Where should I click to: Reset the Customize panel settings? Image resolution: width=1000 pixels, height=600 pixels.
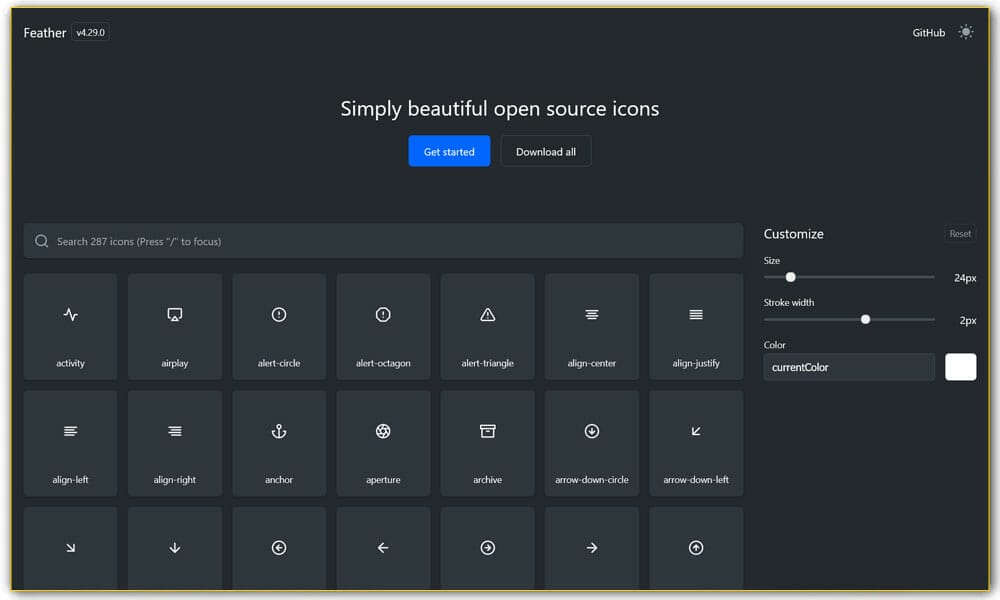[x=960, y=233]
